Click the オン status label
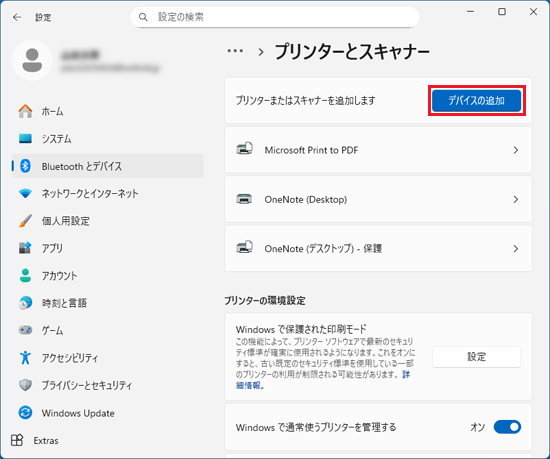 click(477, 427)
